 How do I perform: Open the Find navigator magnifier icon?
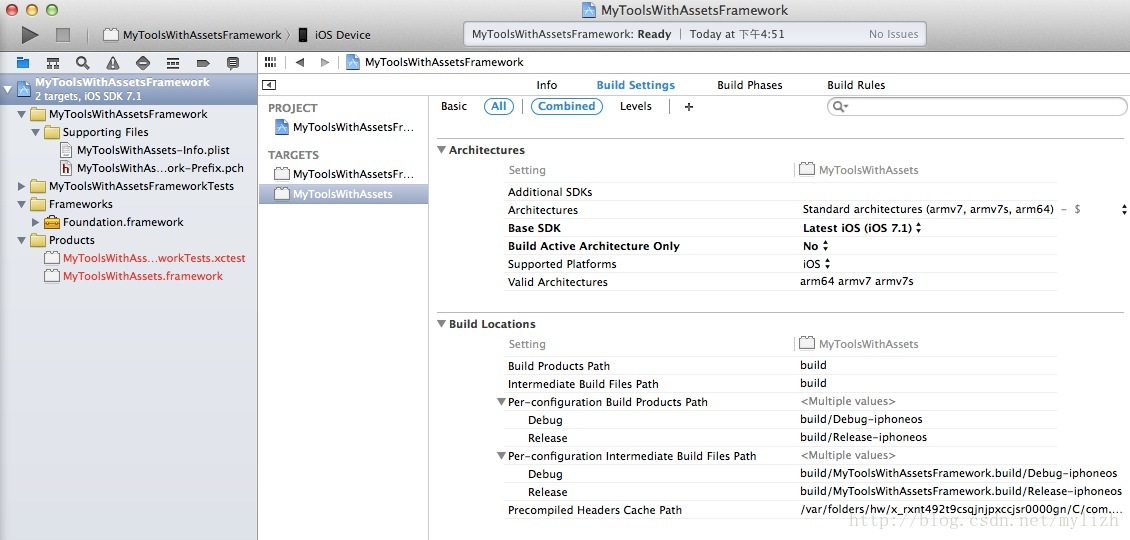point(83,63)
